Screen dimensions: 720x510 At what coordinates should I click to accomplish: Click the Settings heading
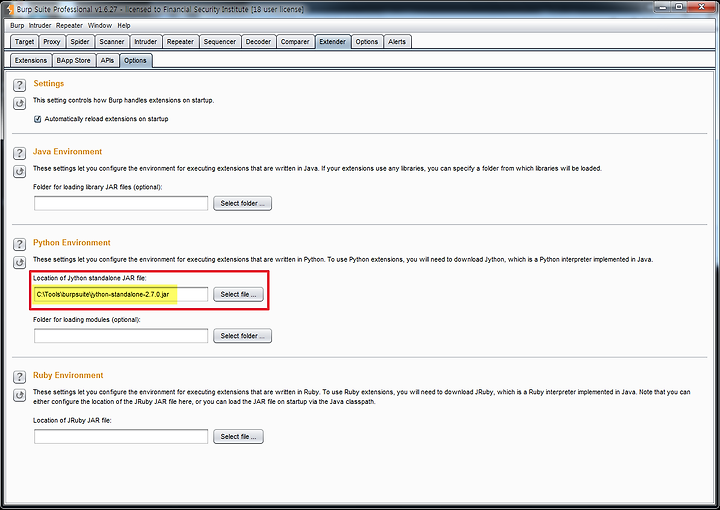49,84
